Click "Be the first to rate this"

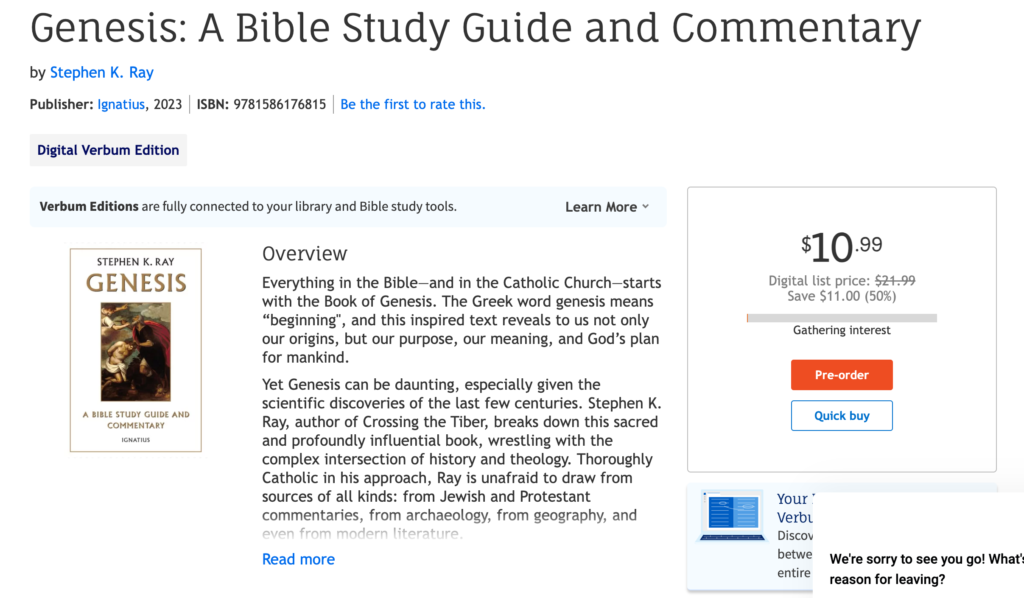pos(413,104)
